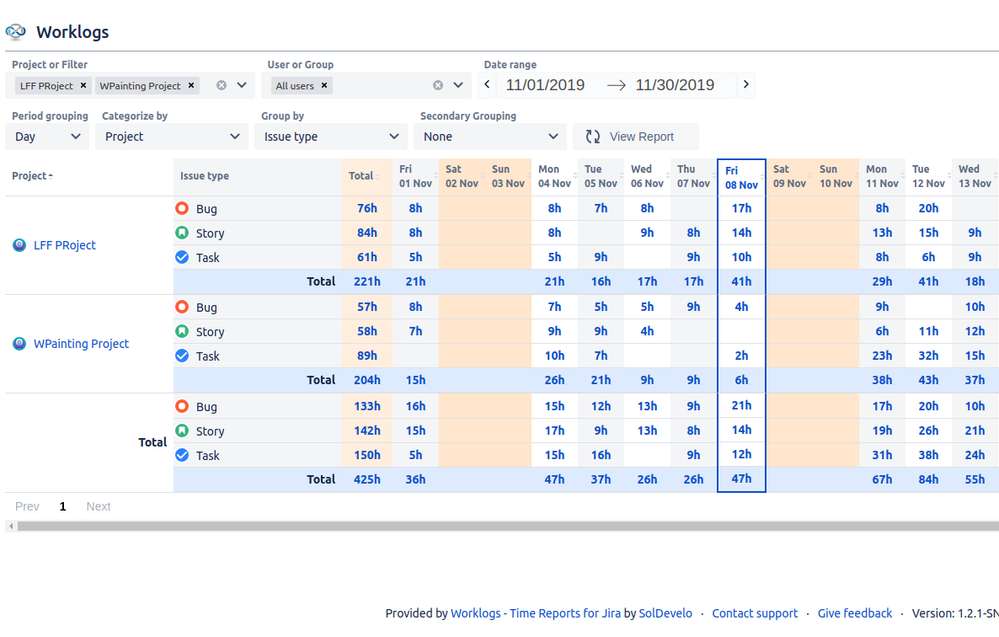The height and width of the screenshot is (637, 999).
Task: Open the Categorize by Project dropdown
Action: click(x=171, y=136)
